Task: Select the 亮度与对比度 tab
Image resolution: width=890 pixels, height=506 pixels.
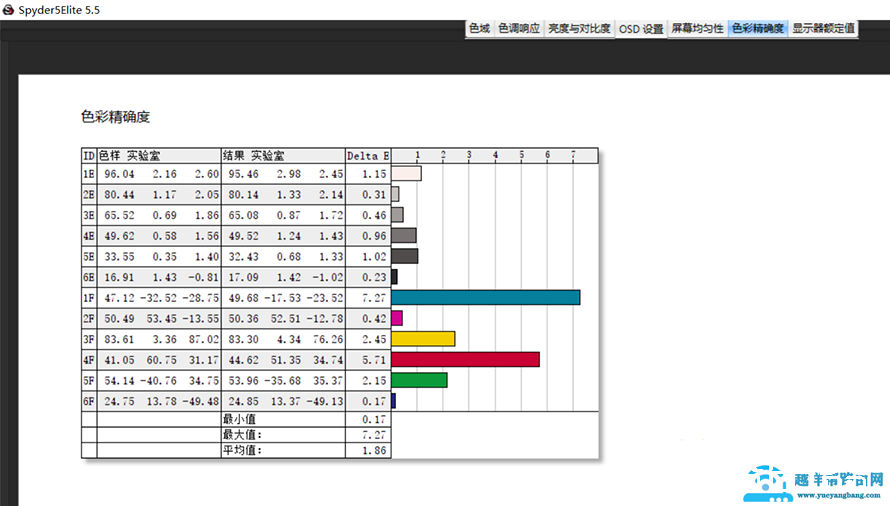Action: pyautogui.click(x=578, y=28)
